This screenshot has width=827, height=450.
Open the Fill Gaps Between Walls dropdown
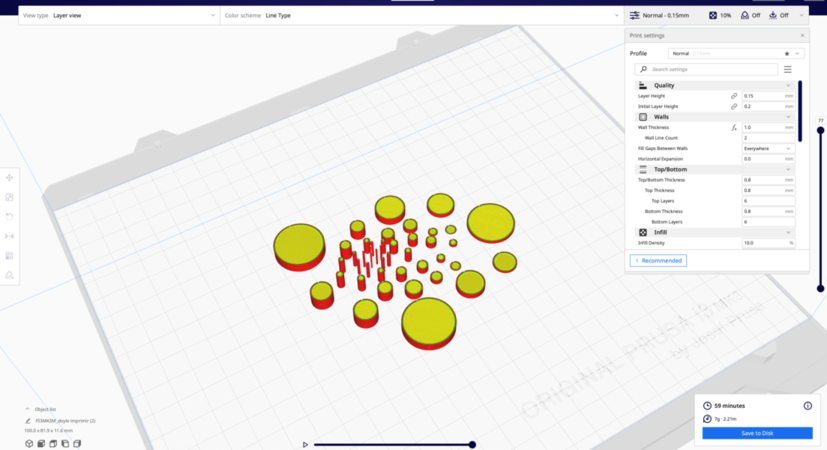click(768, 149)
